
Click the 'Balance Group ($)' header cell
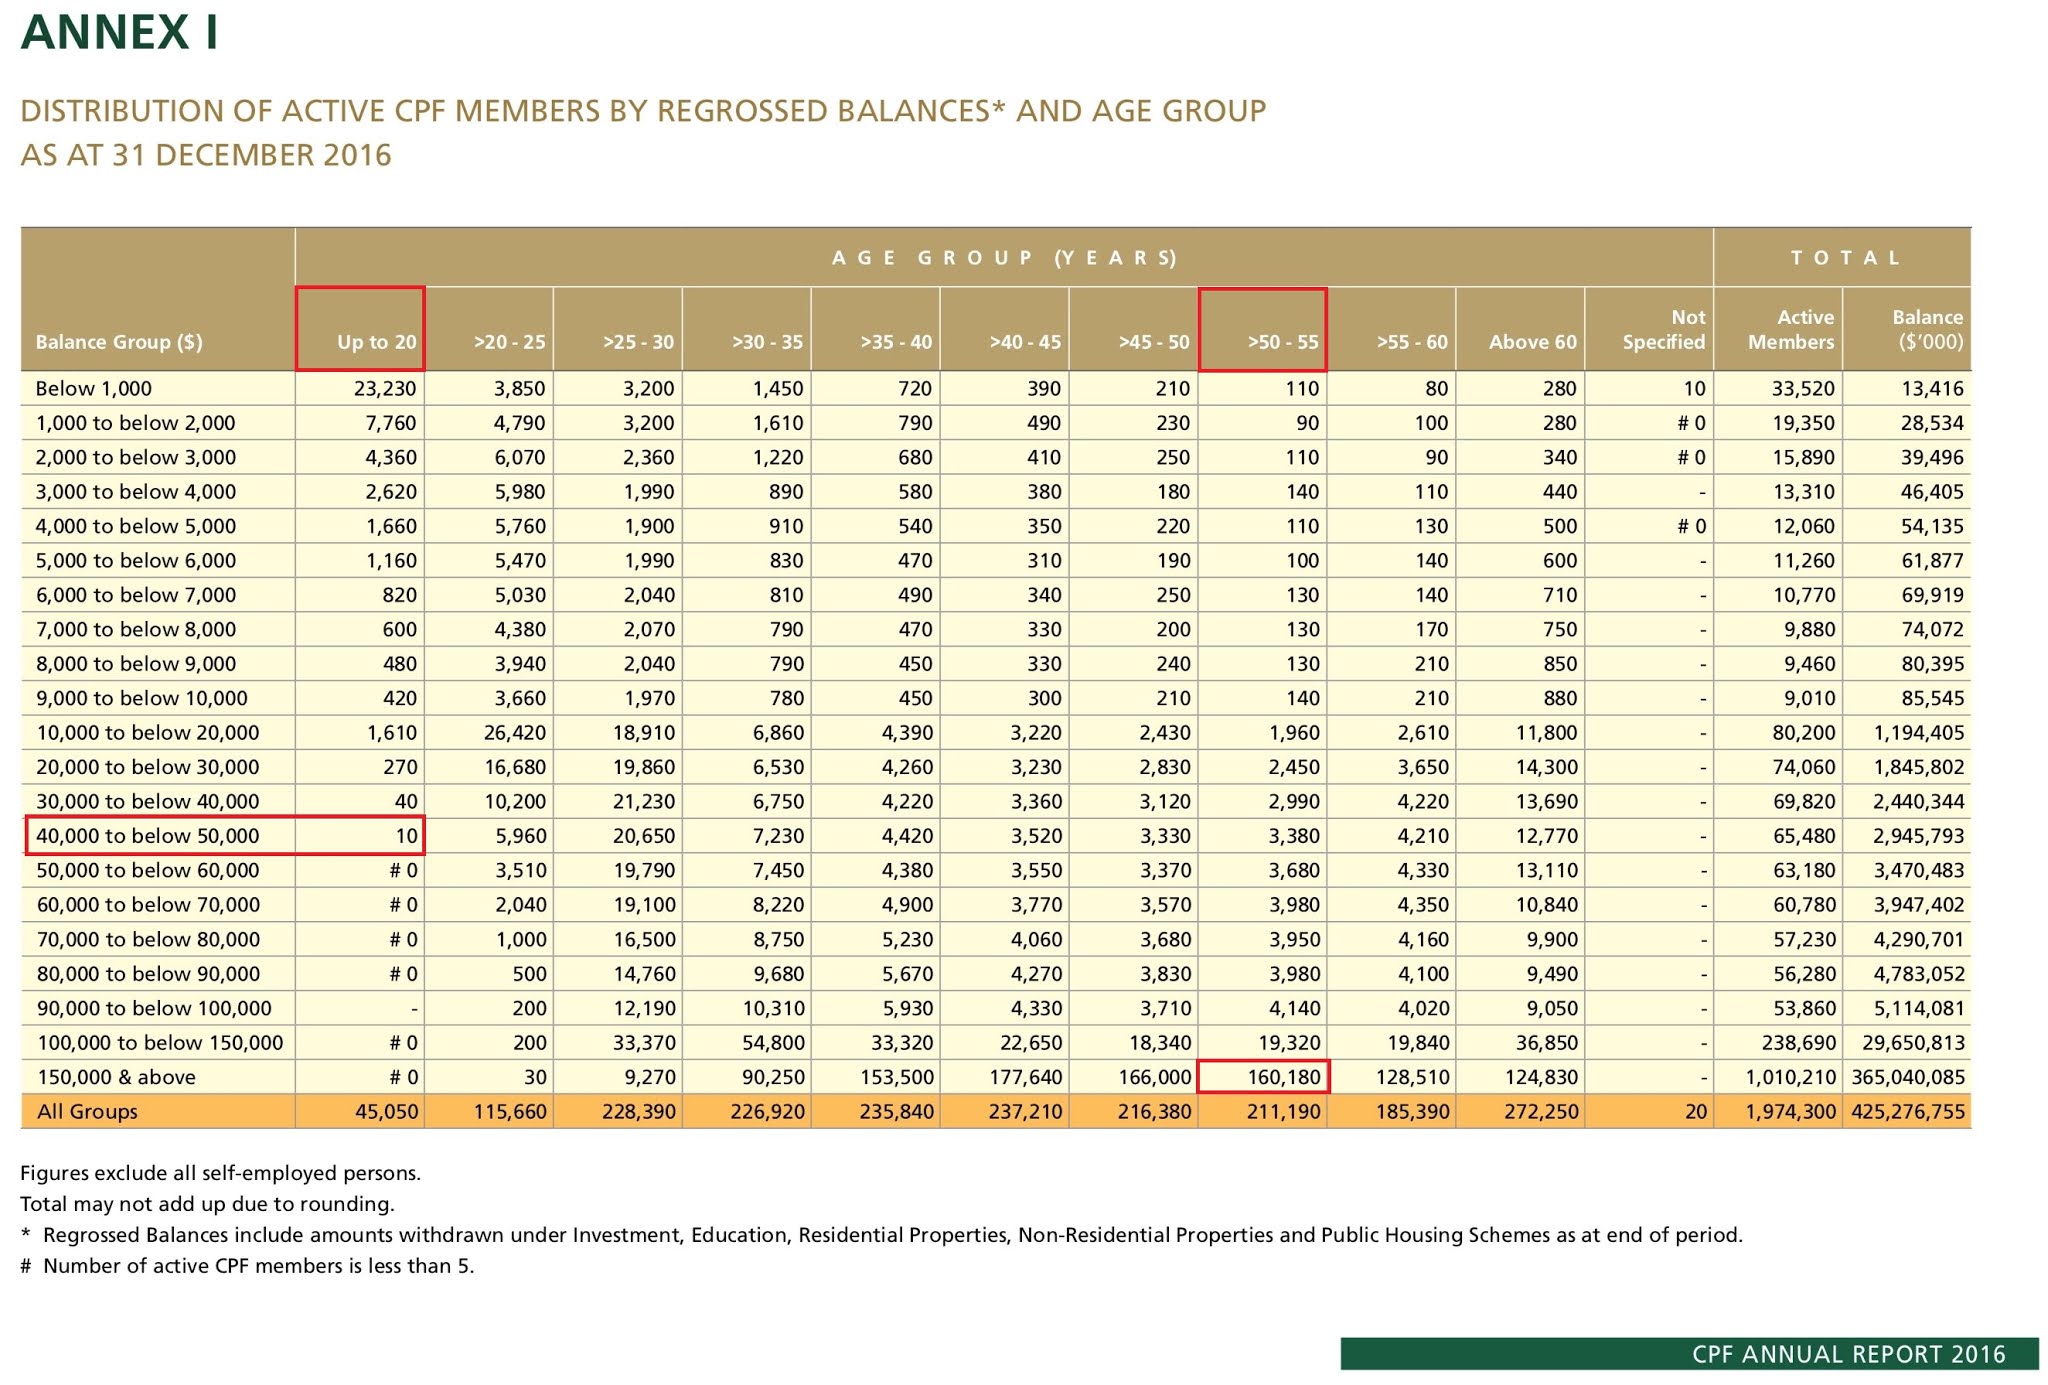coord(119,342)
